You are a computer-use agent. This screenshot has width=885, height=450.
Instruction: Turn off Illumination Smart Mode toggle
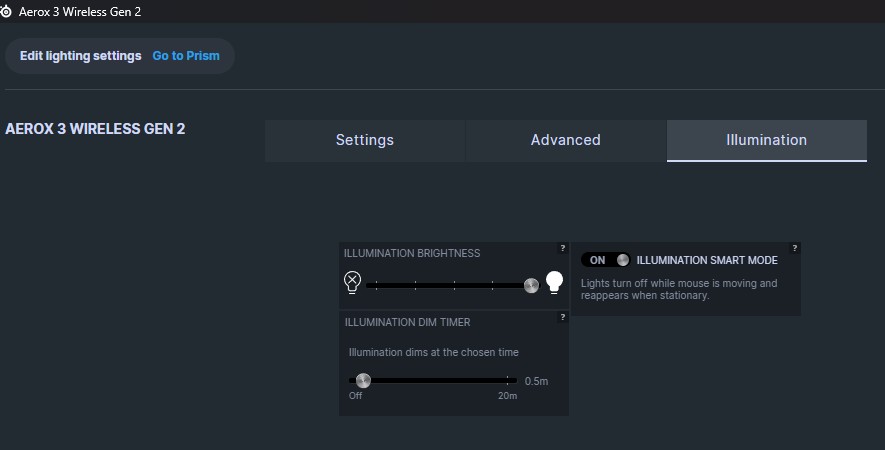coord(606,260)
